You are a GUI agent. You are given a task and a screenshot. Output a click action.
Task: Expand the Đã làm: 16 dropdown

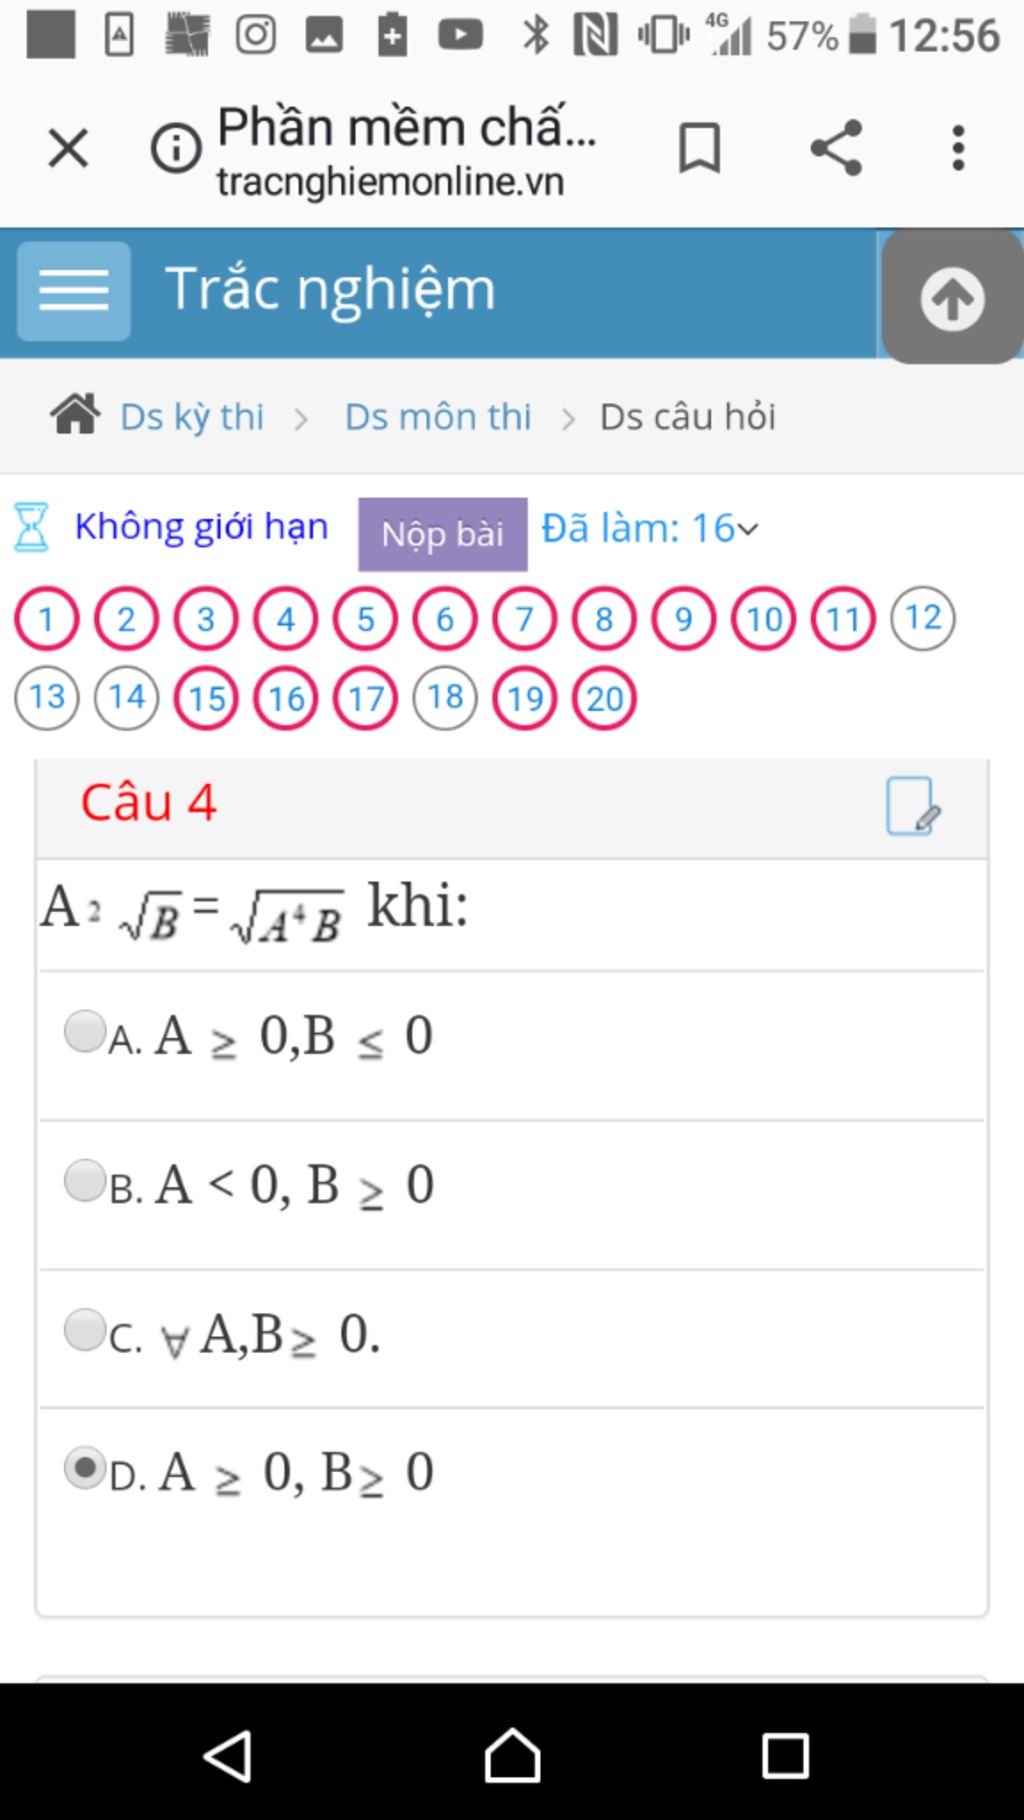coord(650,528)
